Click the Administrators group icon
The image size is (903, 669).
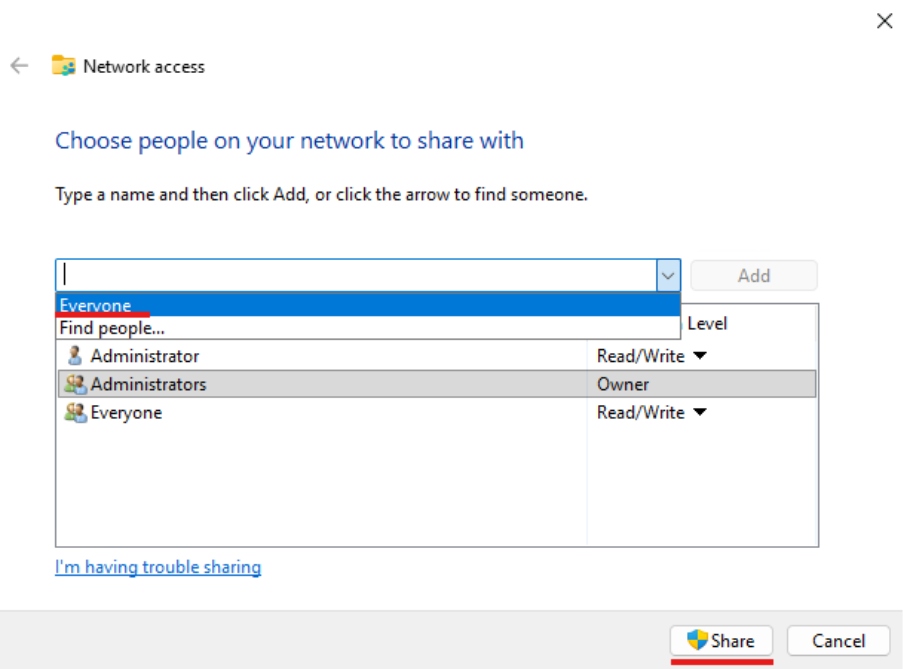coord(74,383)
